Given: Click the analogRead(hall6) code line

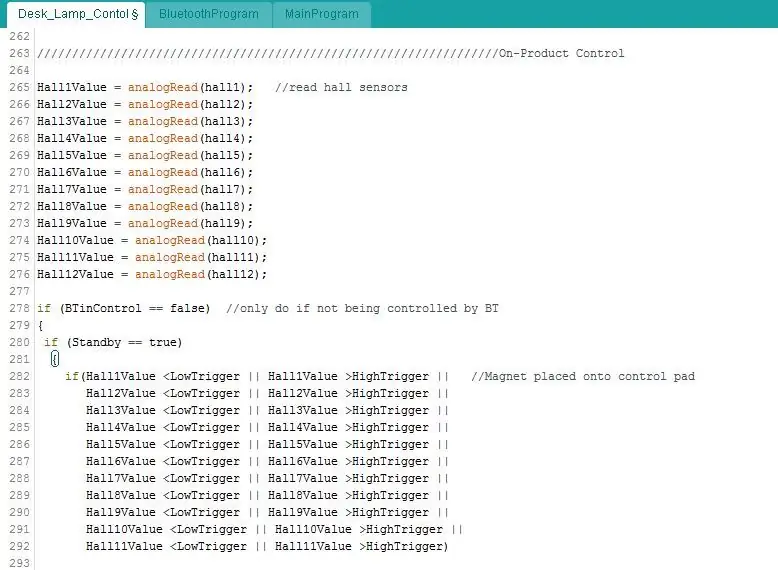Looking at the screenshot, I should [x=145, y=172].
